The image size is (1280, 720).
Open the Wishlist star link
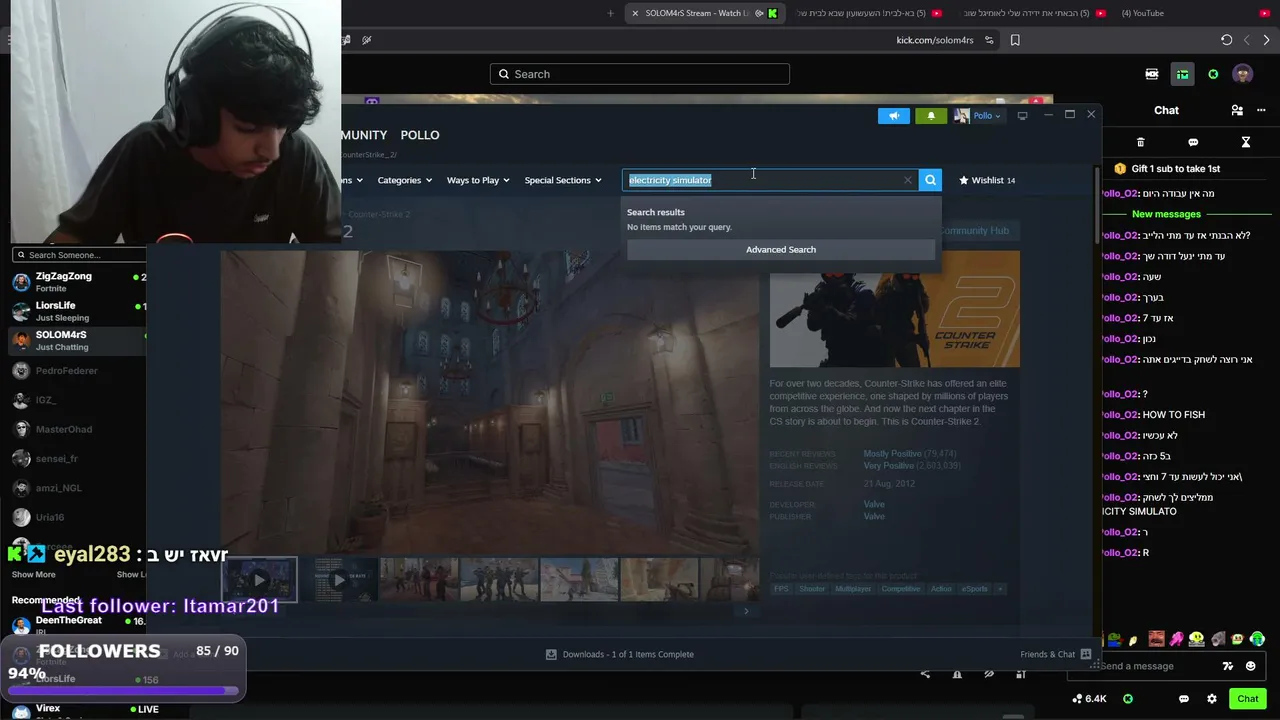987,180
